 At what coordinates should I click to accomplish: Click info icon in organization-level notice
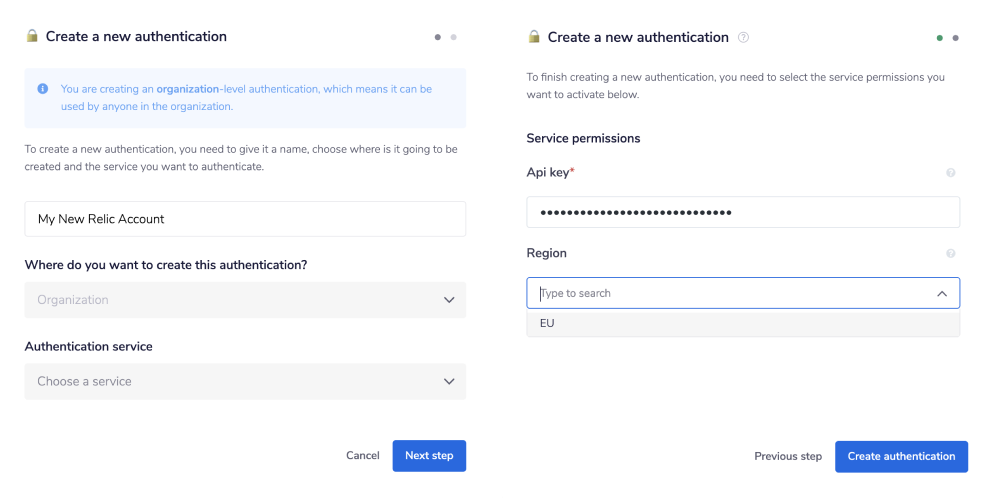[x=43, y=89]
